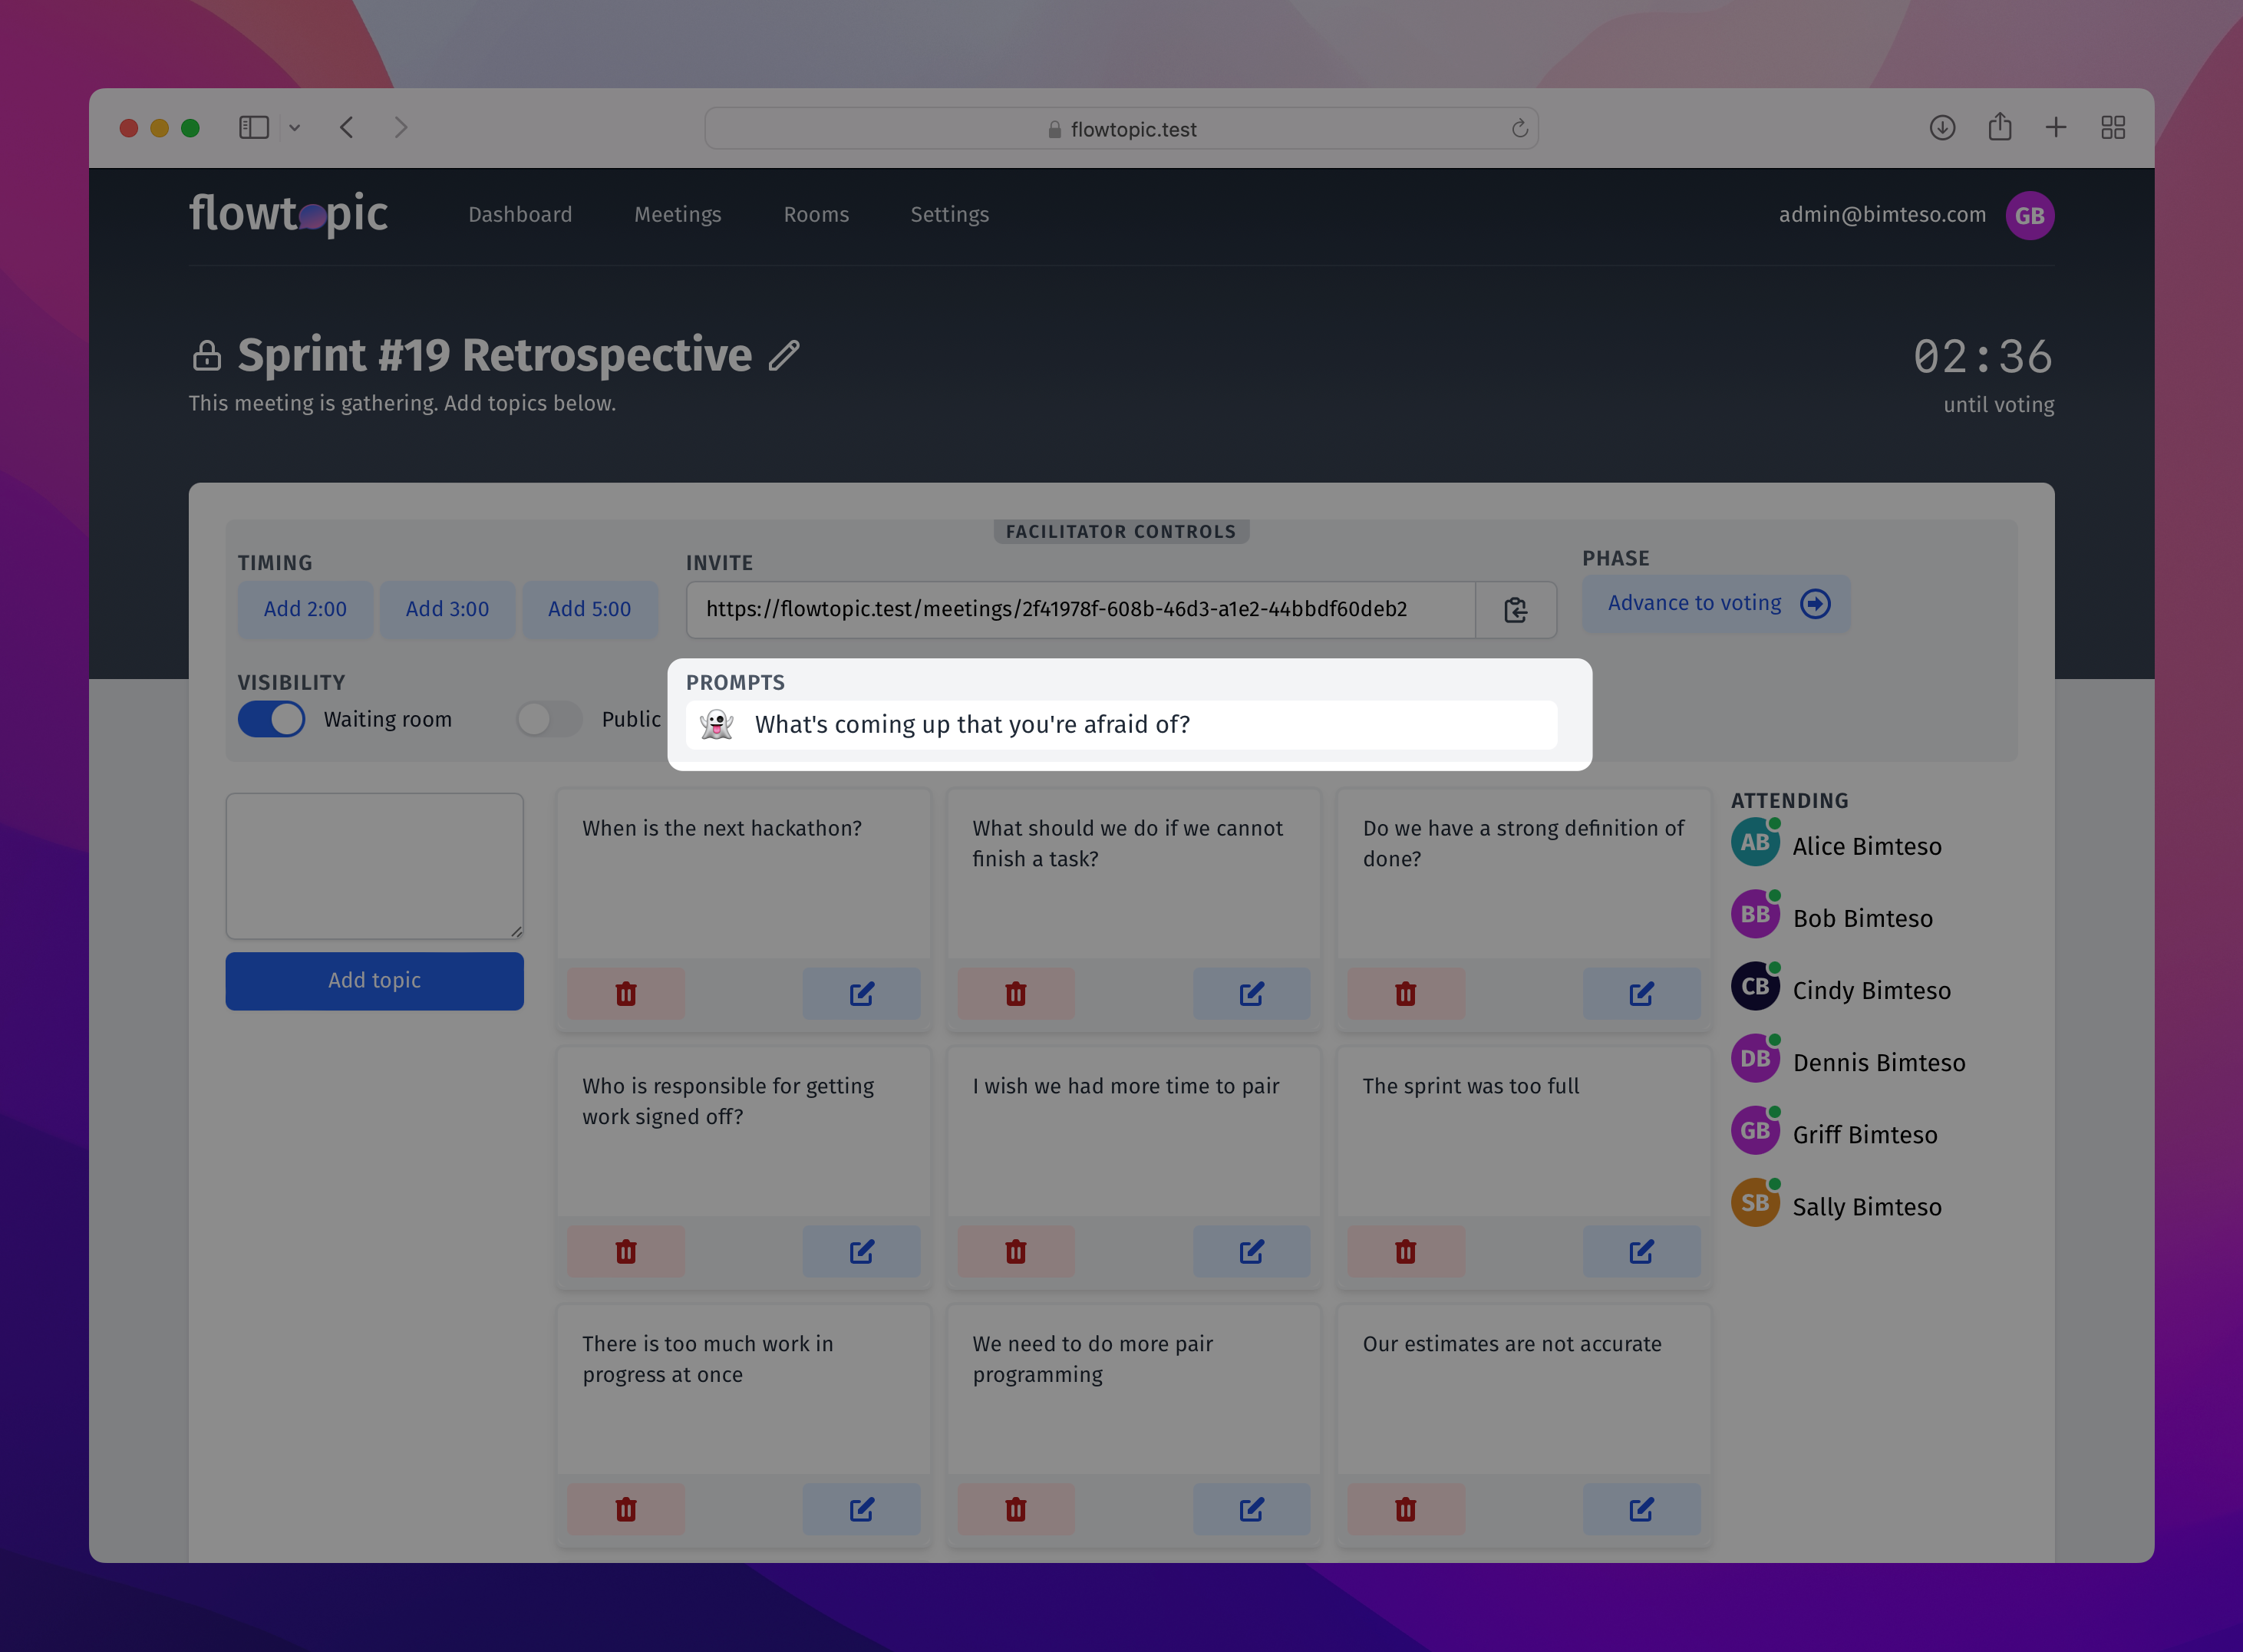Image resolution: width=2243 pixels, height=1652 pixels.
Task: Click the delete icon on 'When is the next hackathon?'
Action: tap(627, 992)
